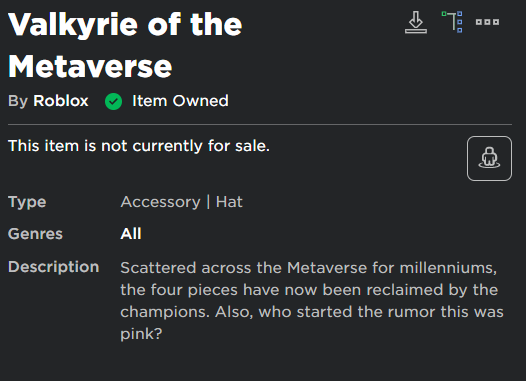
Task: Click the Item Owned label
Action: (180, 101)
